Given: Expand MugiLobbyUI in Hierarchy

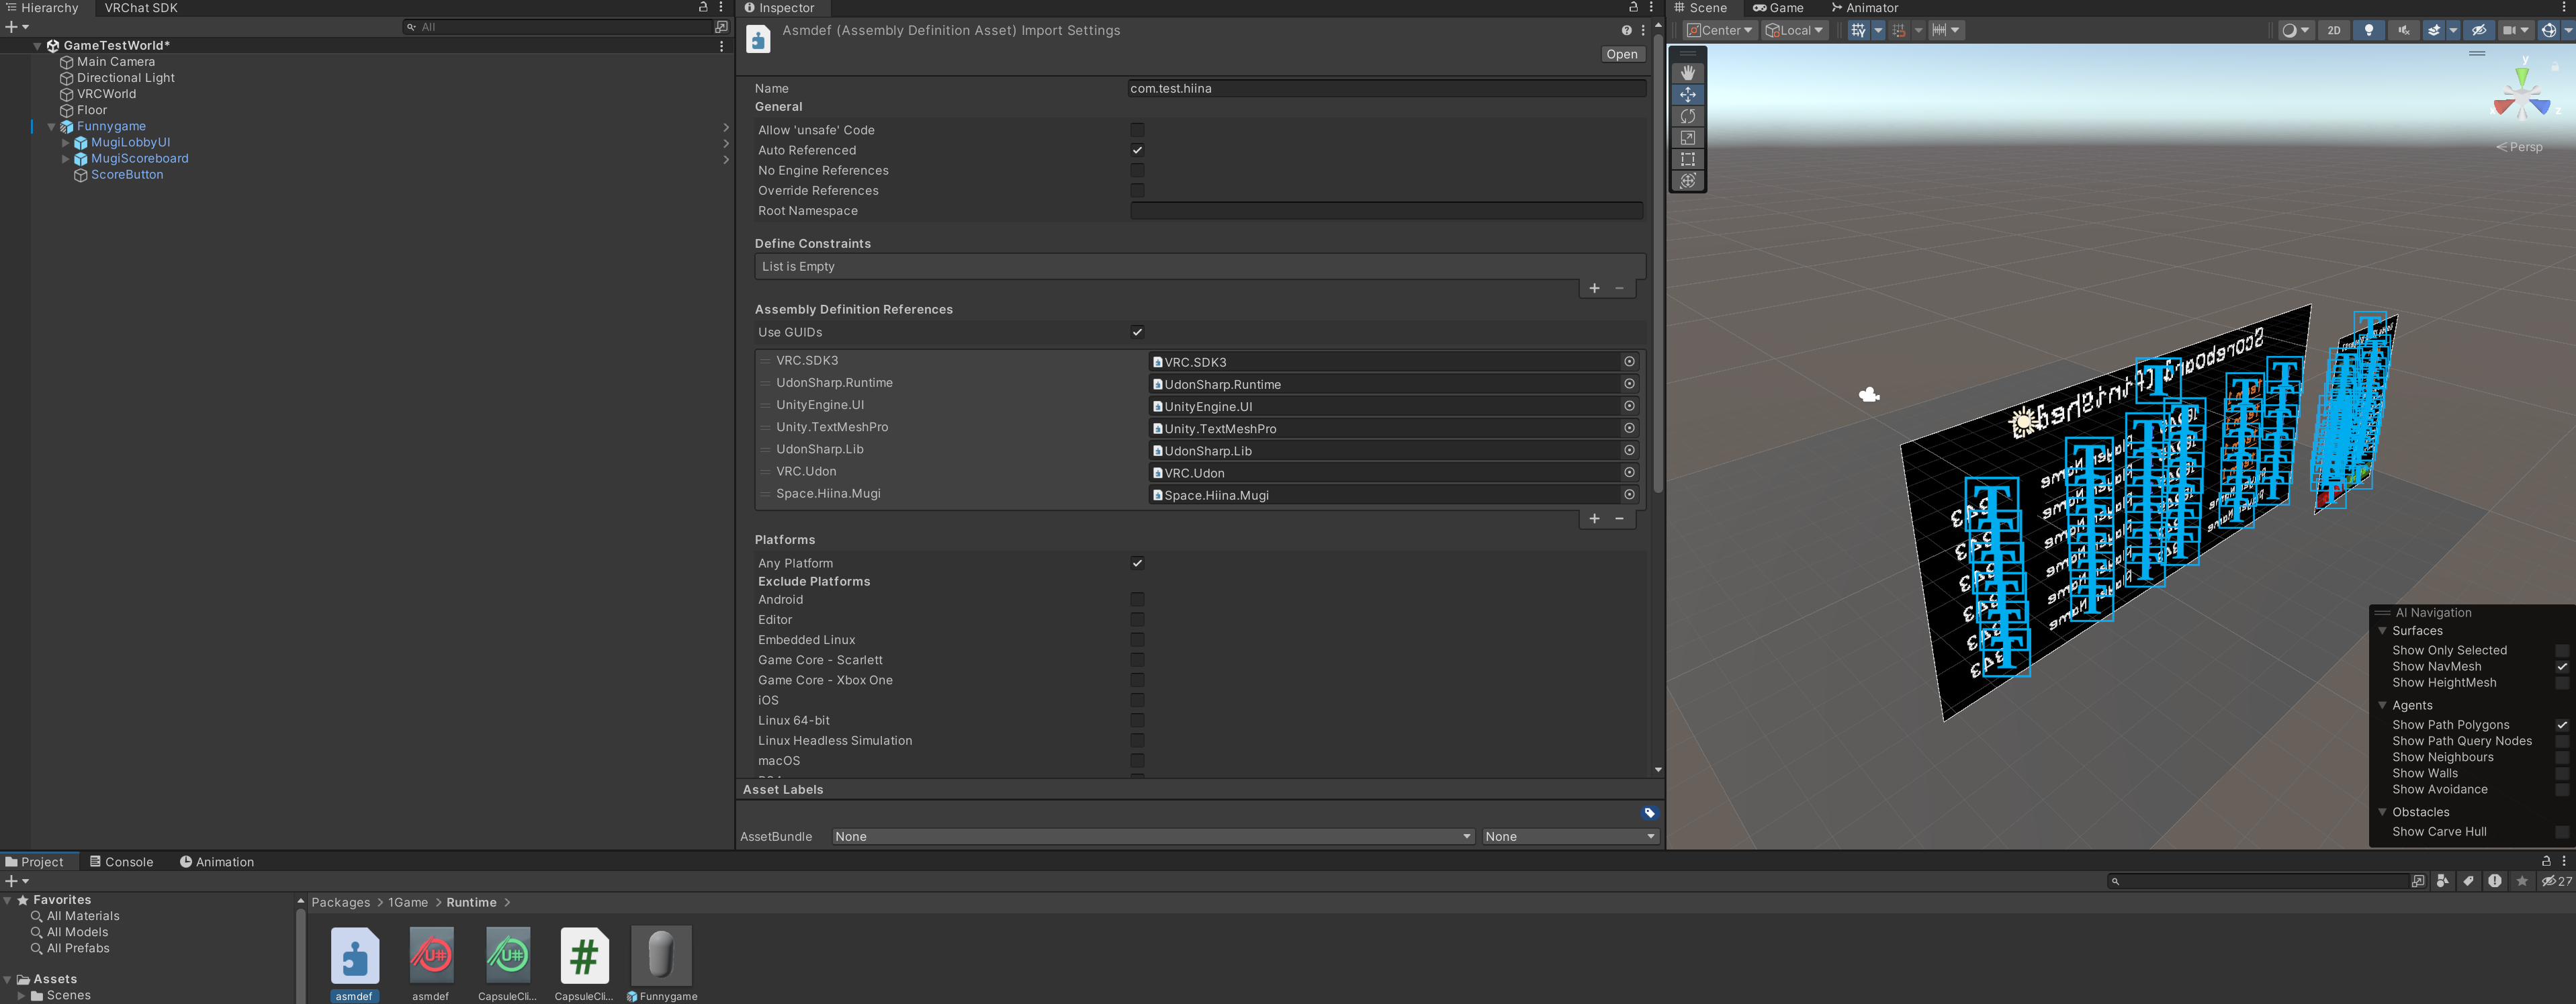Looking at the screenshot, I should [66, 143].
